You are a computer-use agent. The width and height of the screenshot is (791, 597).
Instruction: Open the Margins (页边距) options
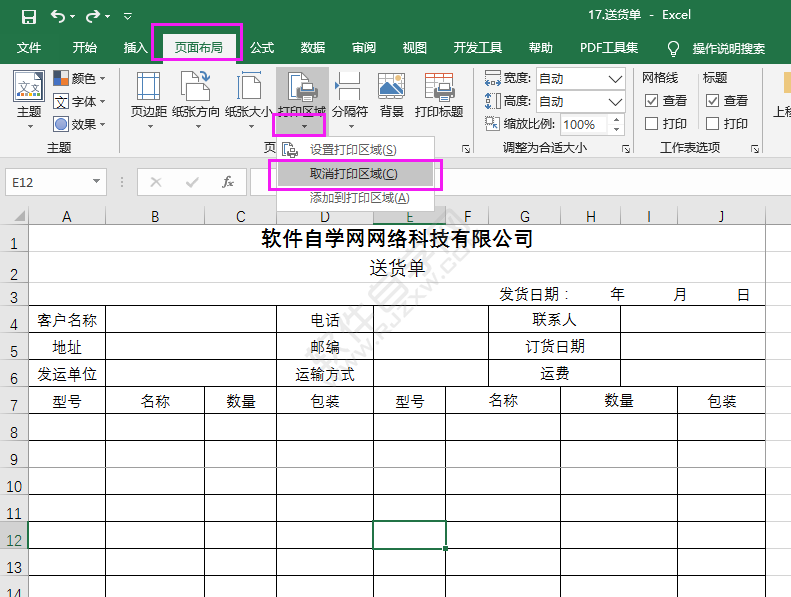149,100
